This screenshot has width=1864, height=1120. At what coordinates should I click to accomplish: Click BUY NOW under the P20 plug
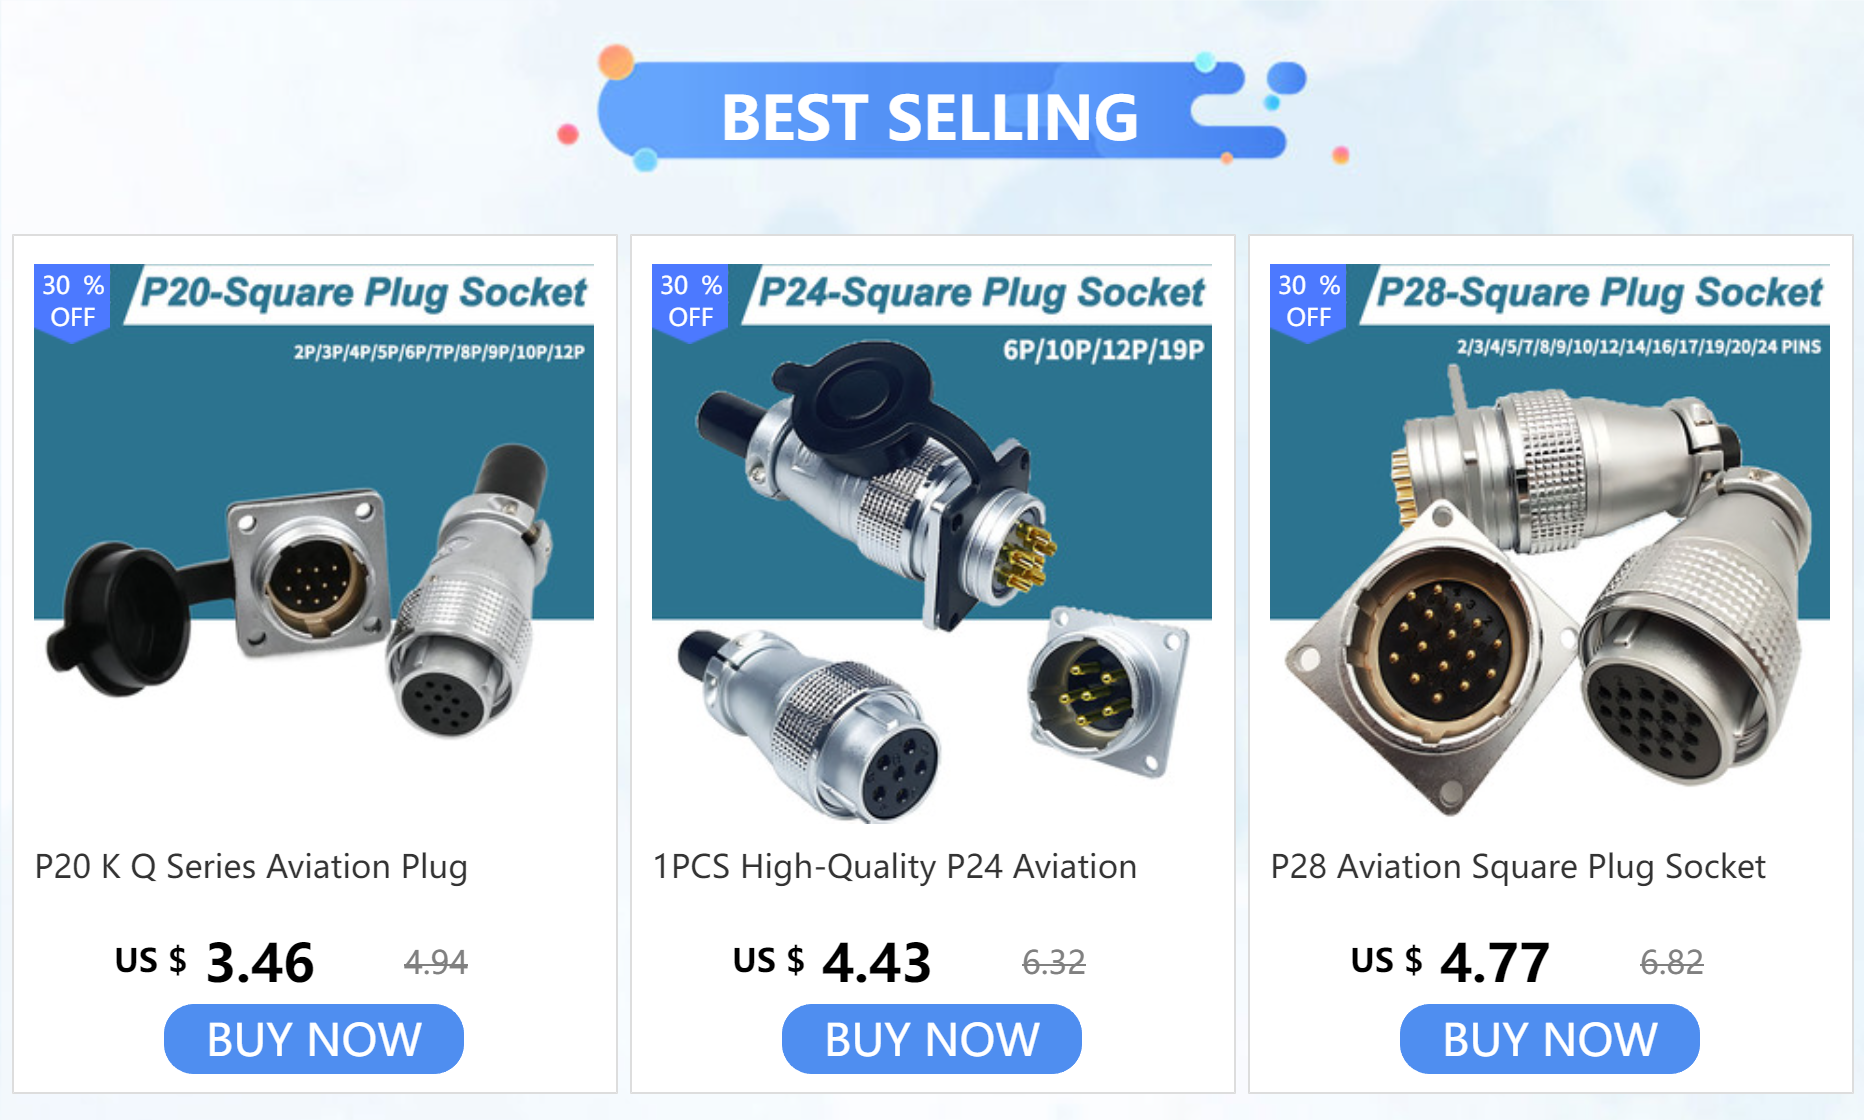[313, 1039]
